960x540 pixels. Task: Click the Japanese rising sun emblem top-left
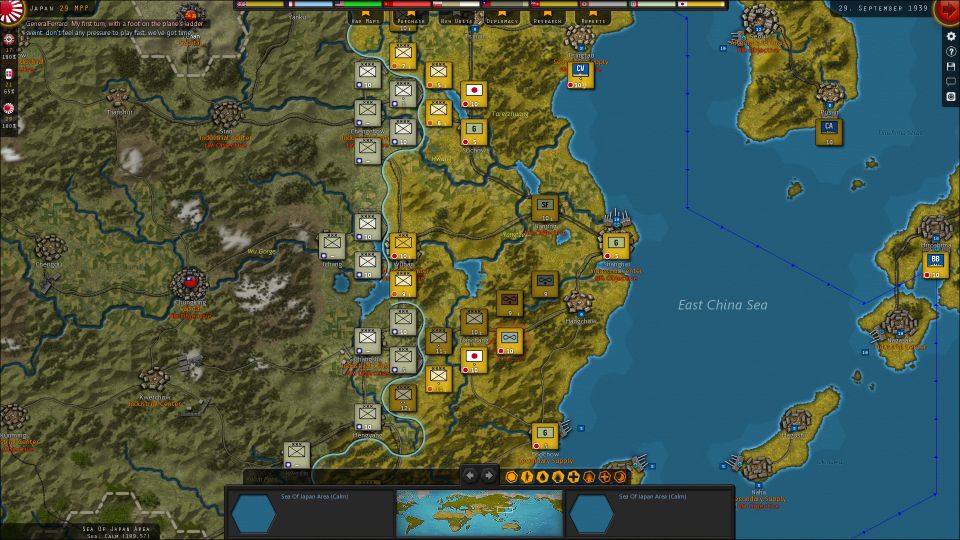pyautogui.click(x=11, y=11)
